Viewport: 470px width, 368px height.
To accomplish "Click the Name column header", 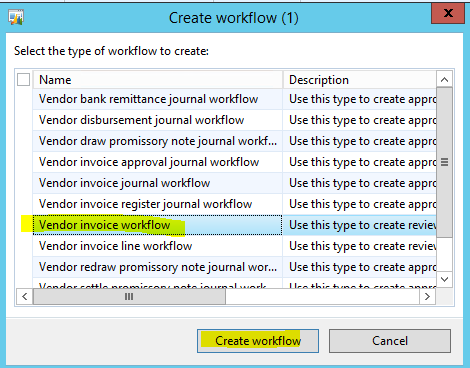I will [x=158, y=80].
